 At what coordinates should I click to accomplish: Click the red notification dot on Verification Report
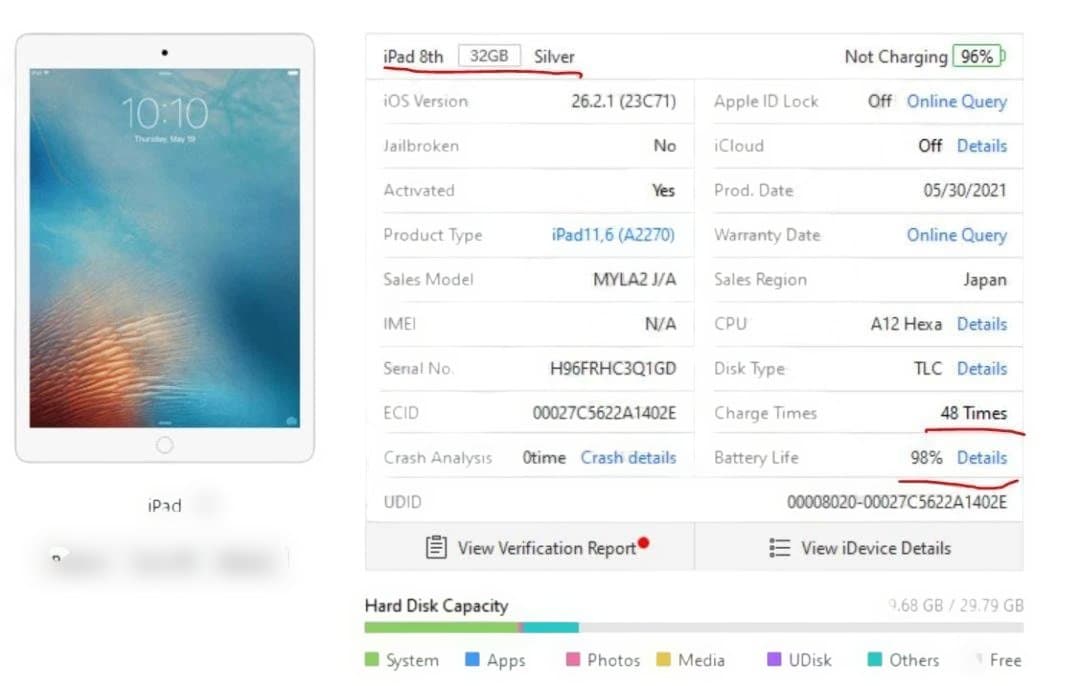tap(644, 541)
